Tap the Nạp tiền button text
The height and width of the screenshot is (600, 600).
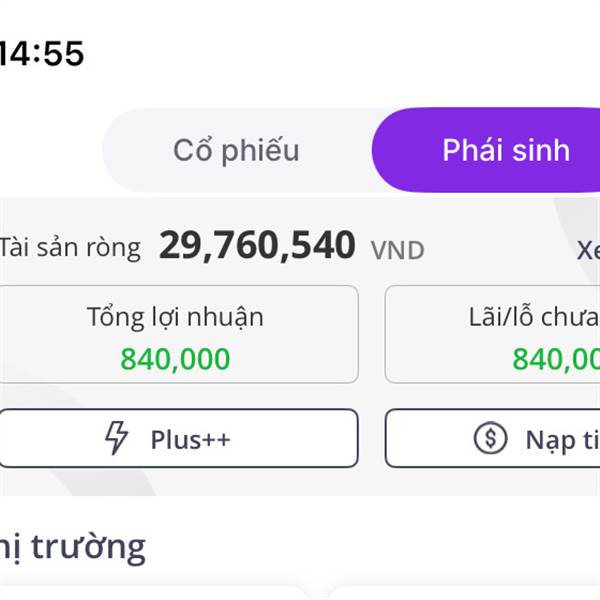[x=562, y=441]
